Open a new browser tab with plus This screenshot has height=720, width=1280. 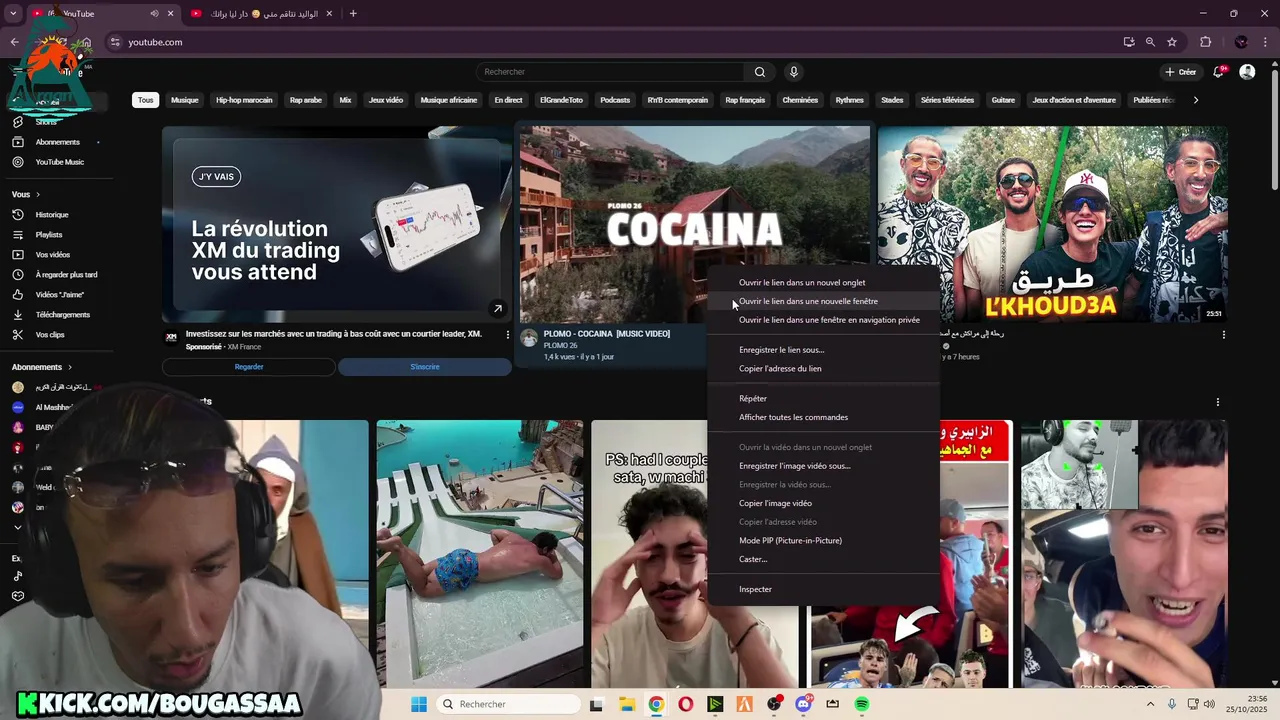353,14
